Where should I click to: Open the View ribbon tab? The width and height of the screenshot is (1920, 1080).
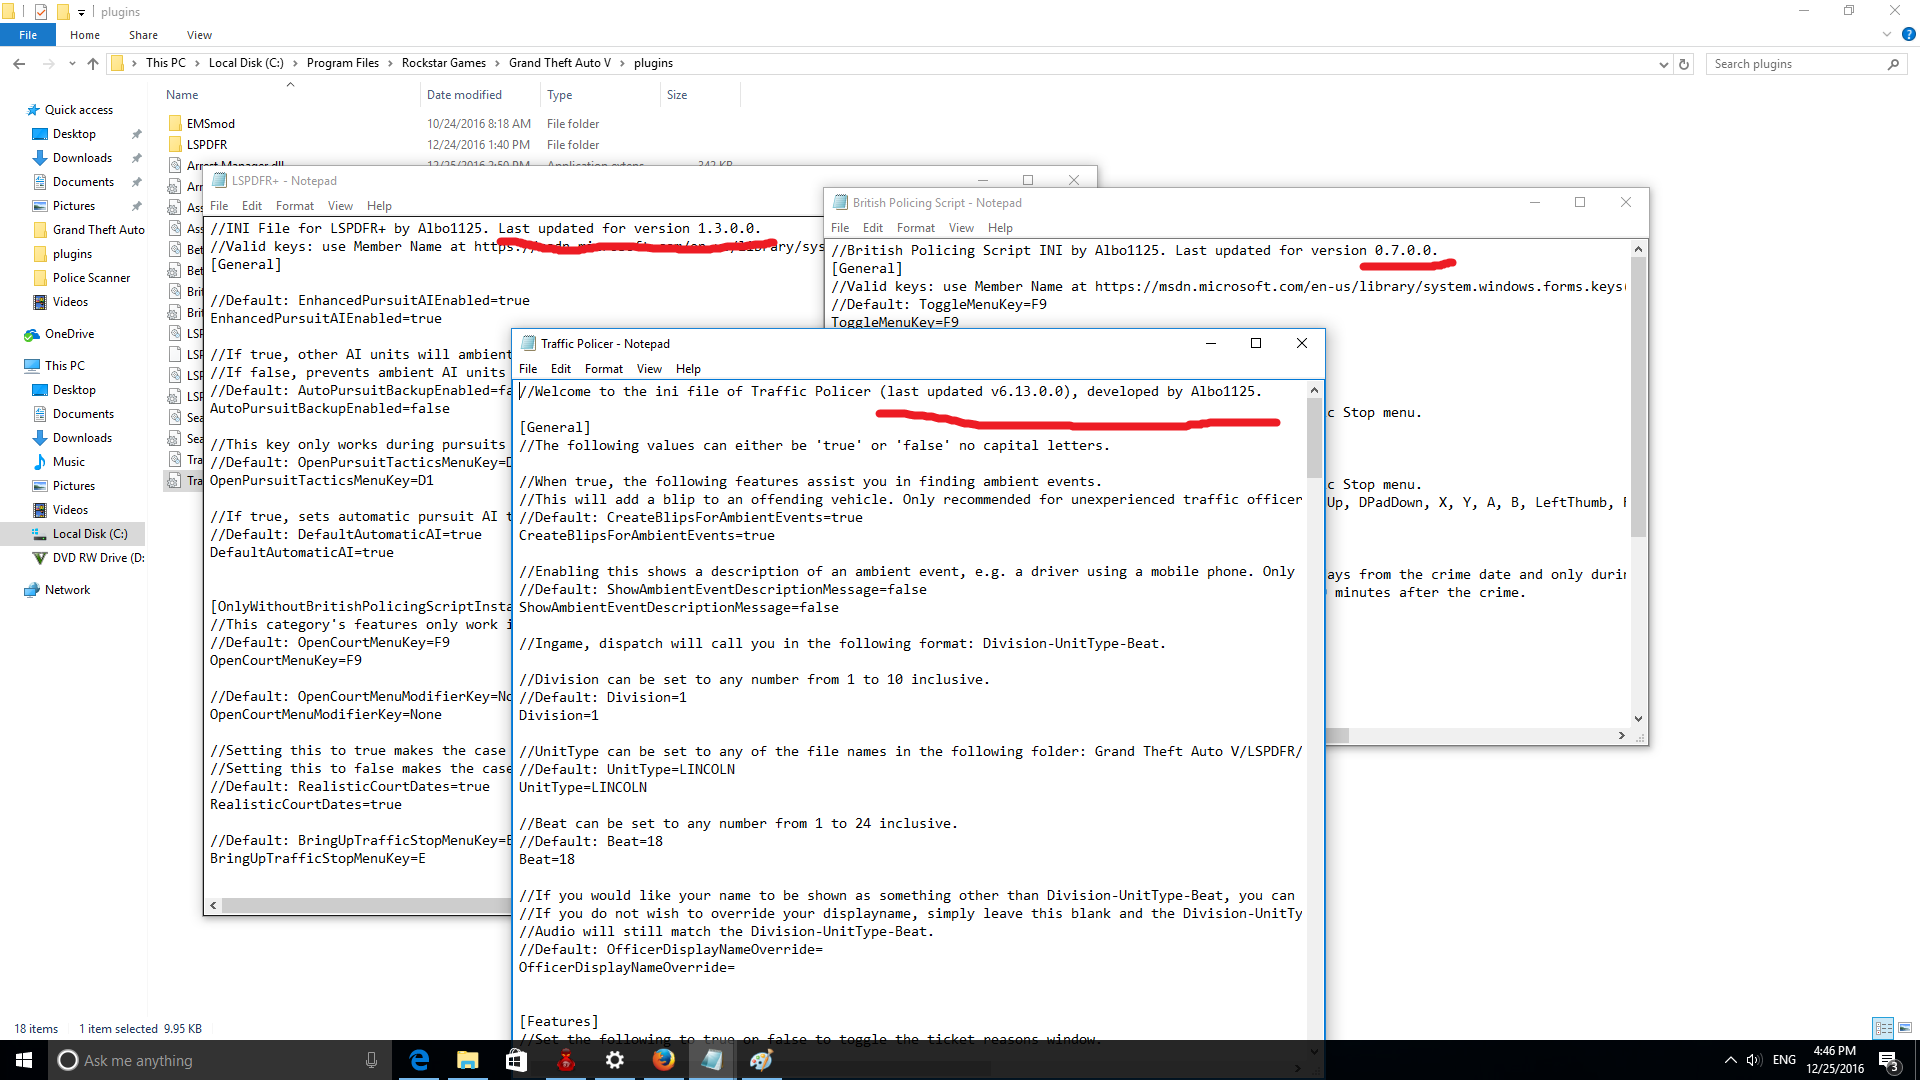coord(199,35)
